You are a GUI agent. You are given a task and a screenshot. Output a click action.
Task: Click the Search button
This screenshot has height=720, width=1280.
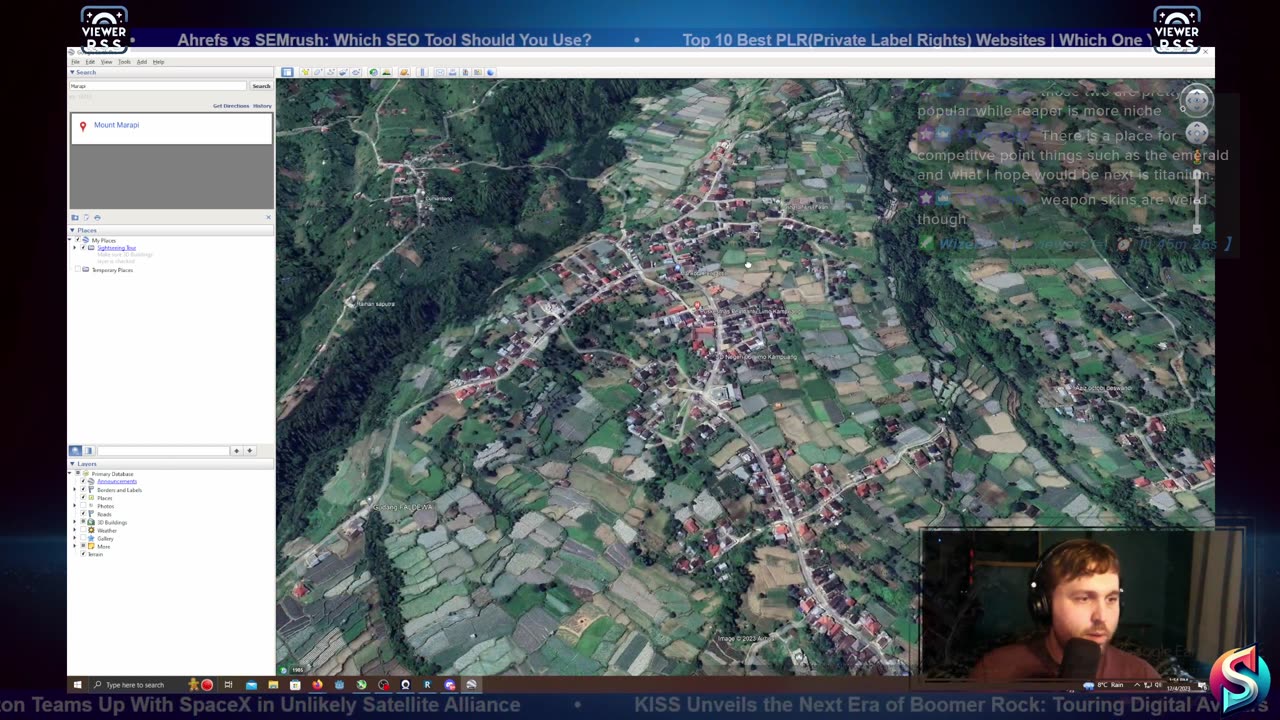(261, 86)
